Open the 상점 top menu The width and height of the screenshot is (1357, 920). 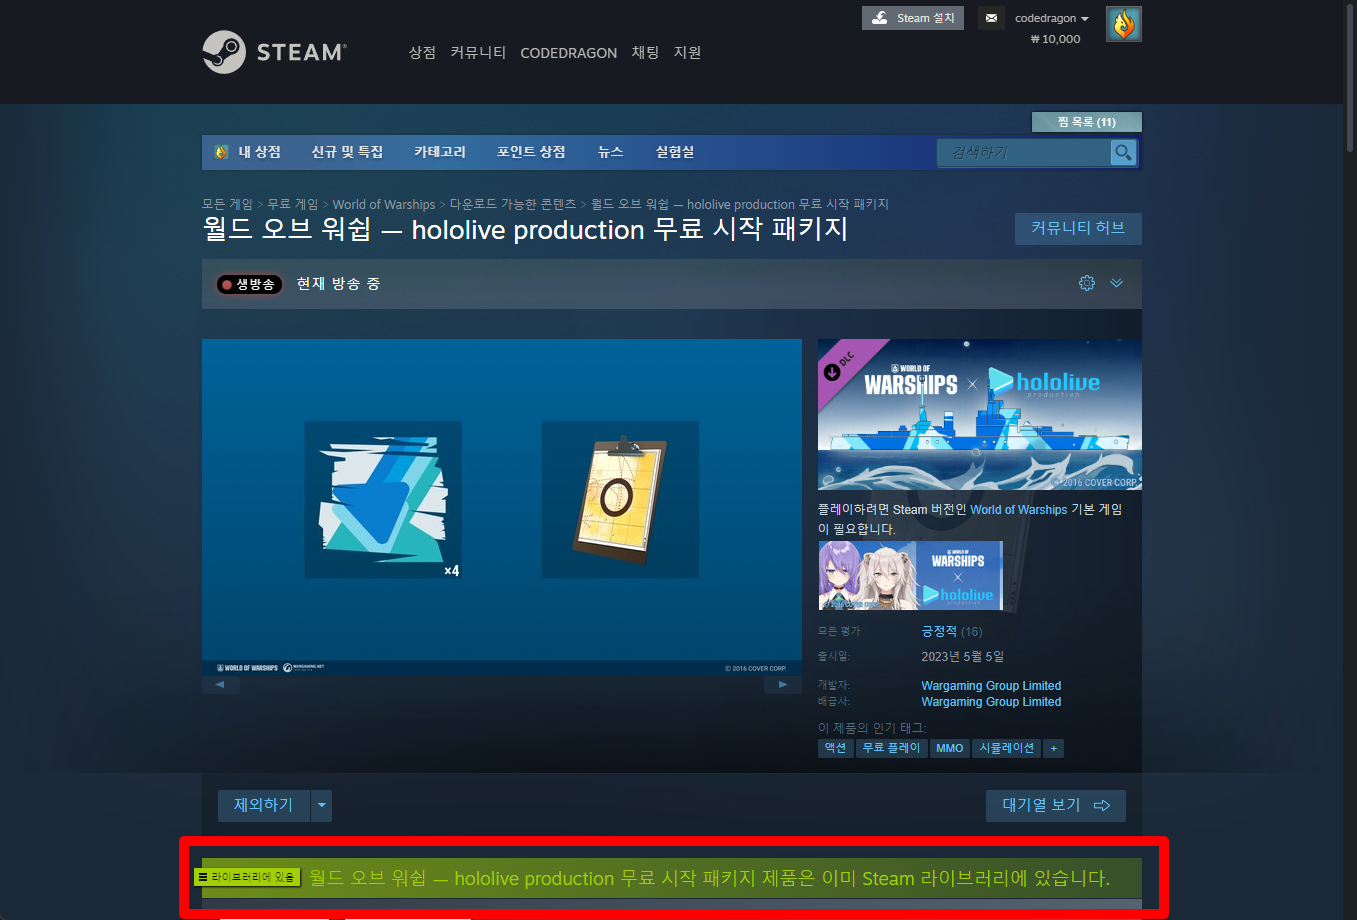tap(422, 52)
